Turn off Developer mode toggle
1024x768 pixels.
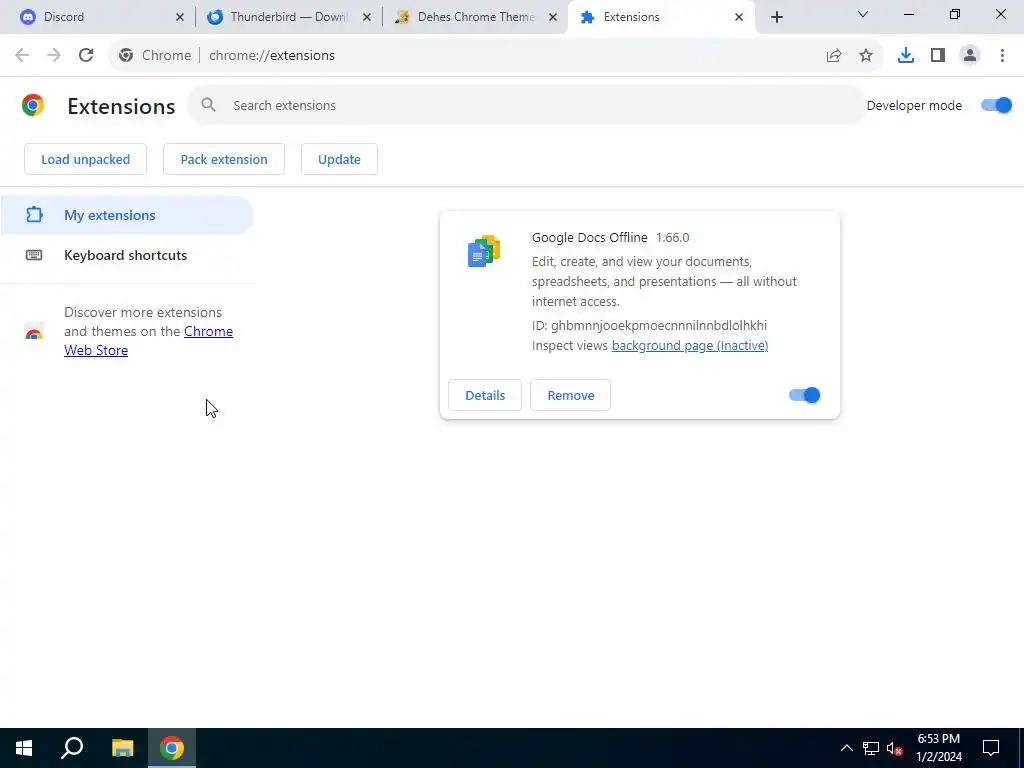(x=997, y=105)
